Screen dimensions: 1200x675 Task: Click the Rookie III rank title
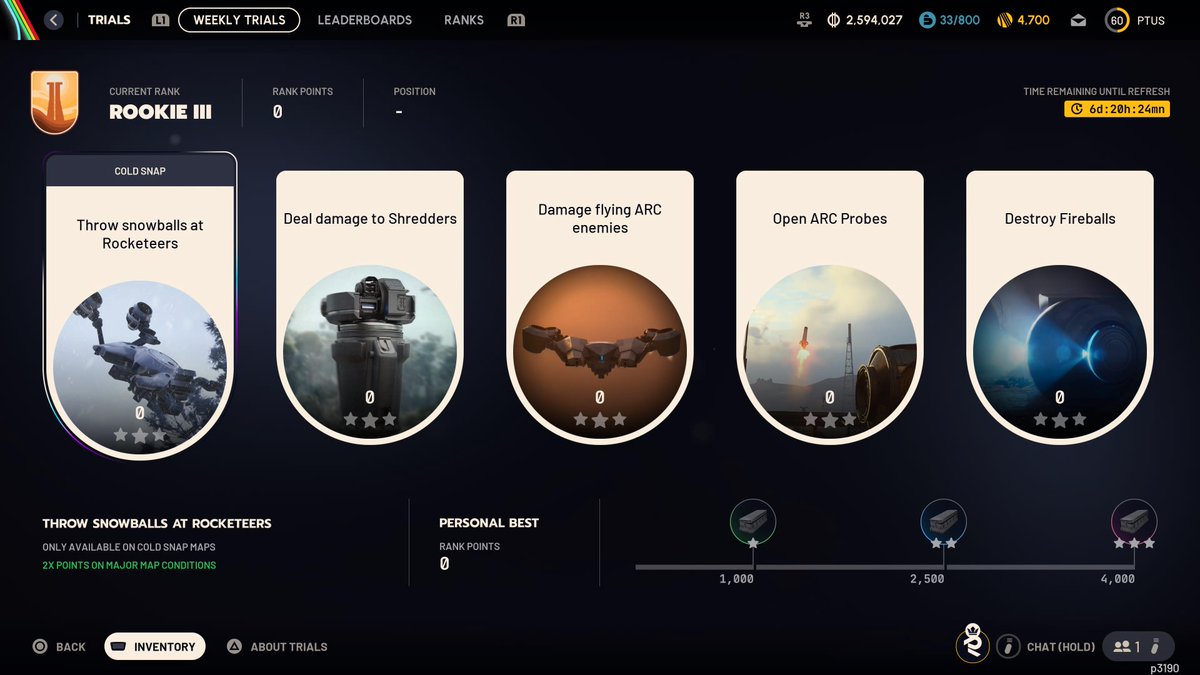pos(161,112)
